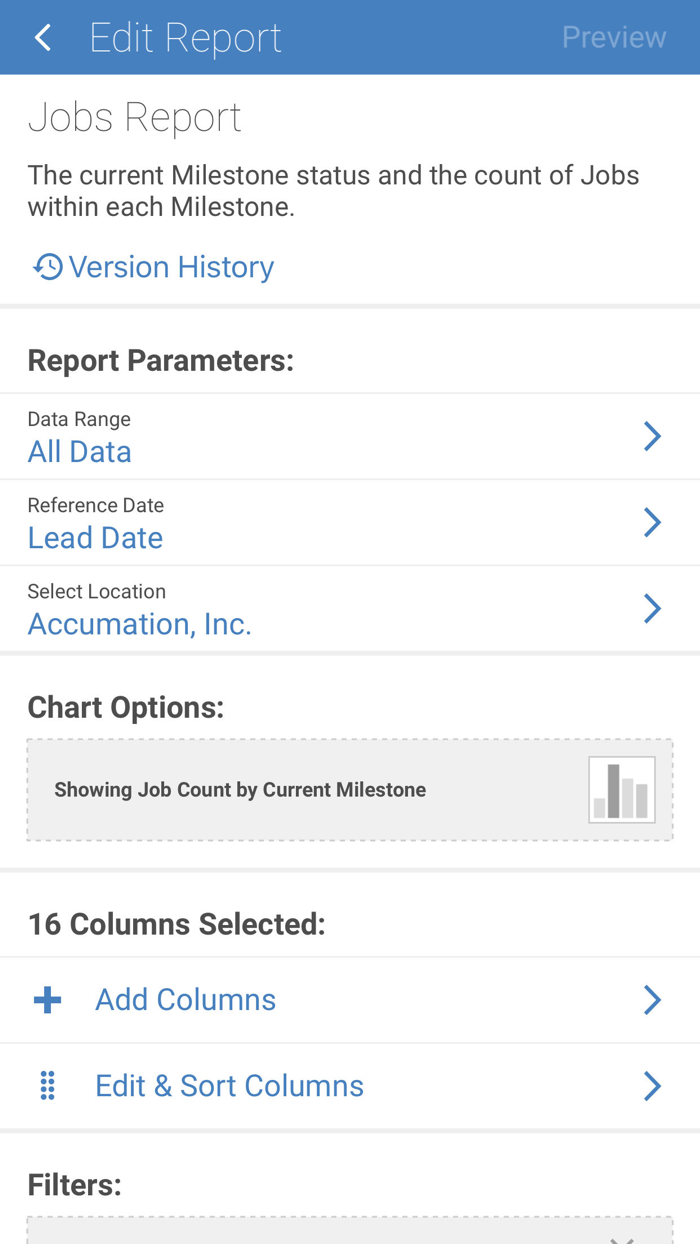Tap the Jobs Report title text
700x1244 pixels.
[x=134, y=117]
